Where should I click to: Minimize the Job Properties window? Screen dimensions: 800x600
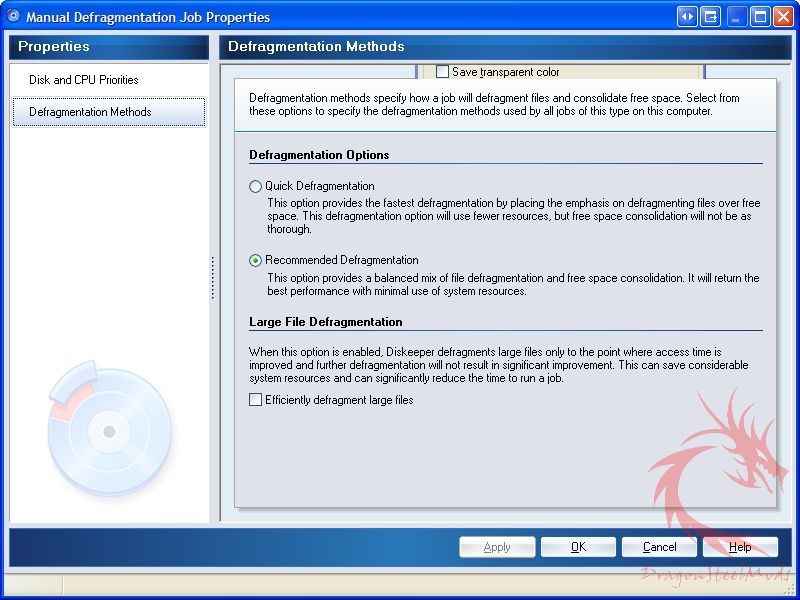click(x=737, y=16)
